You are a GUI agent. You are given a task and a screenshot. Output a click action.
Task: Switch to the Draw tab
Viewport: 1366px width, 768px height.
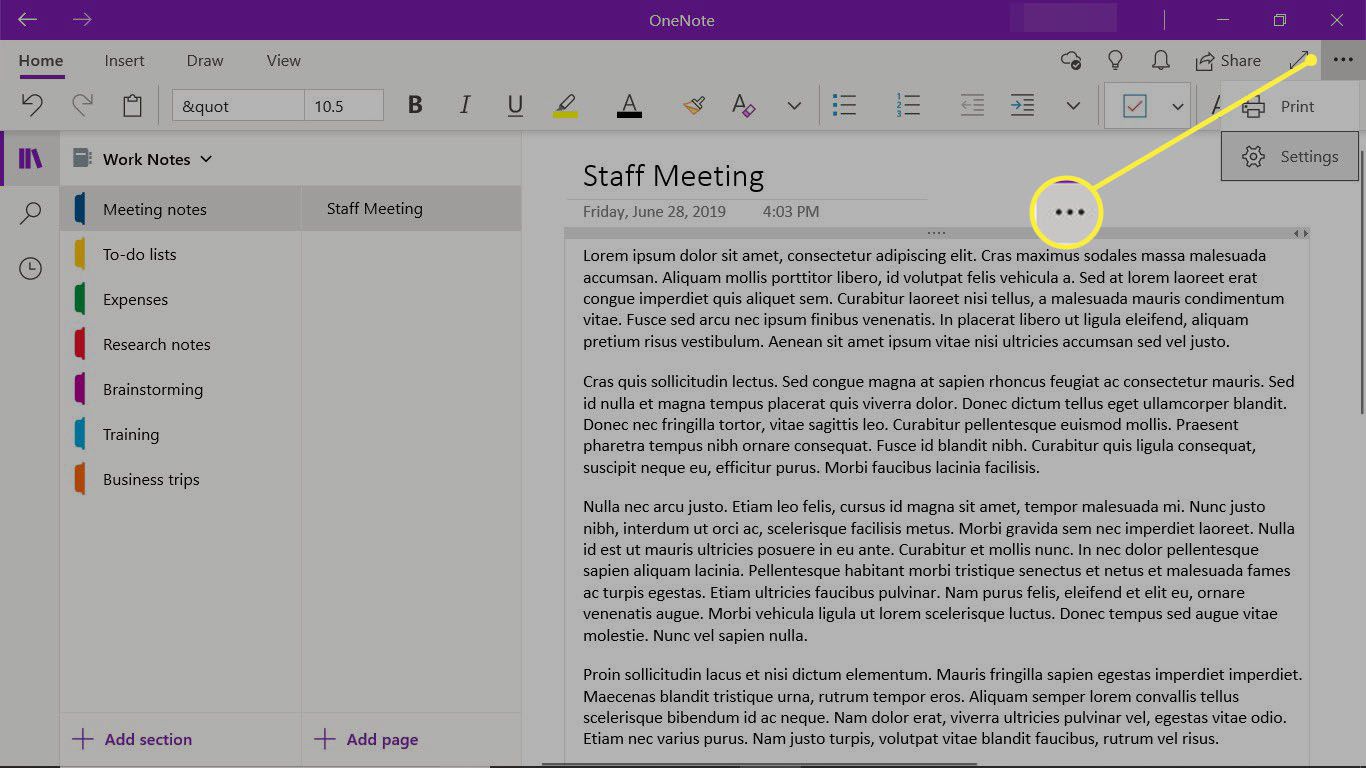coord(205,61)
